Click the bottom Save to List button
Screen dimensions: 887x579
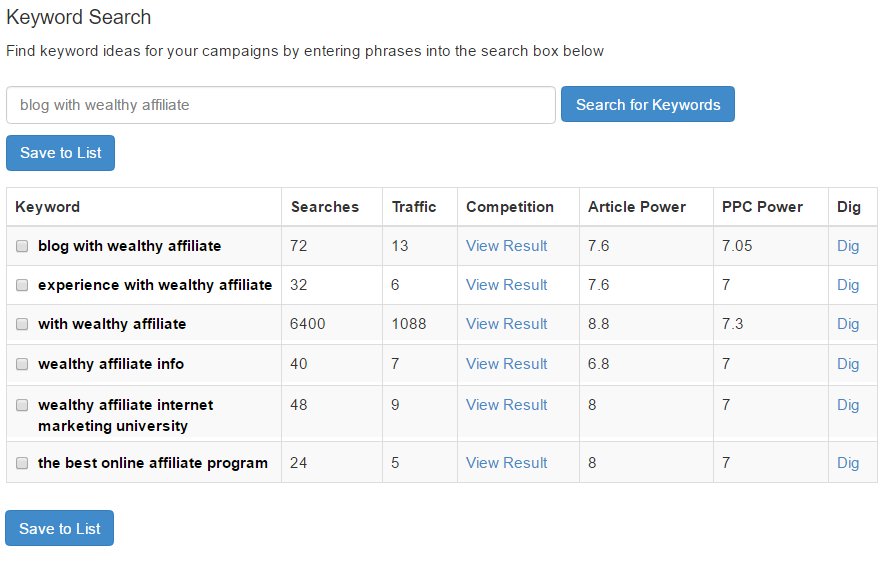(x=59, y=528)
